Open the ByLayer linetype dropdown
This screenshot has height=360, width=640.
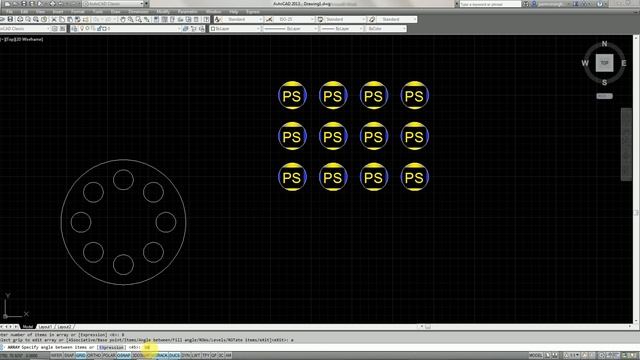click(x=290, y=29)
